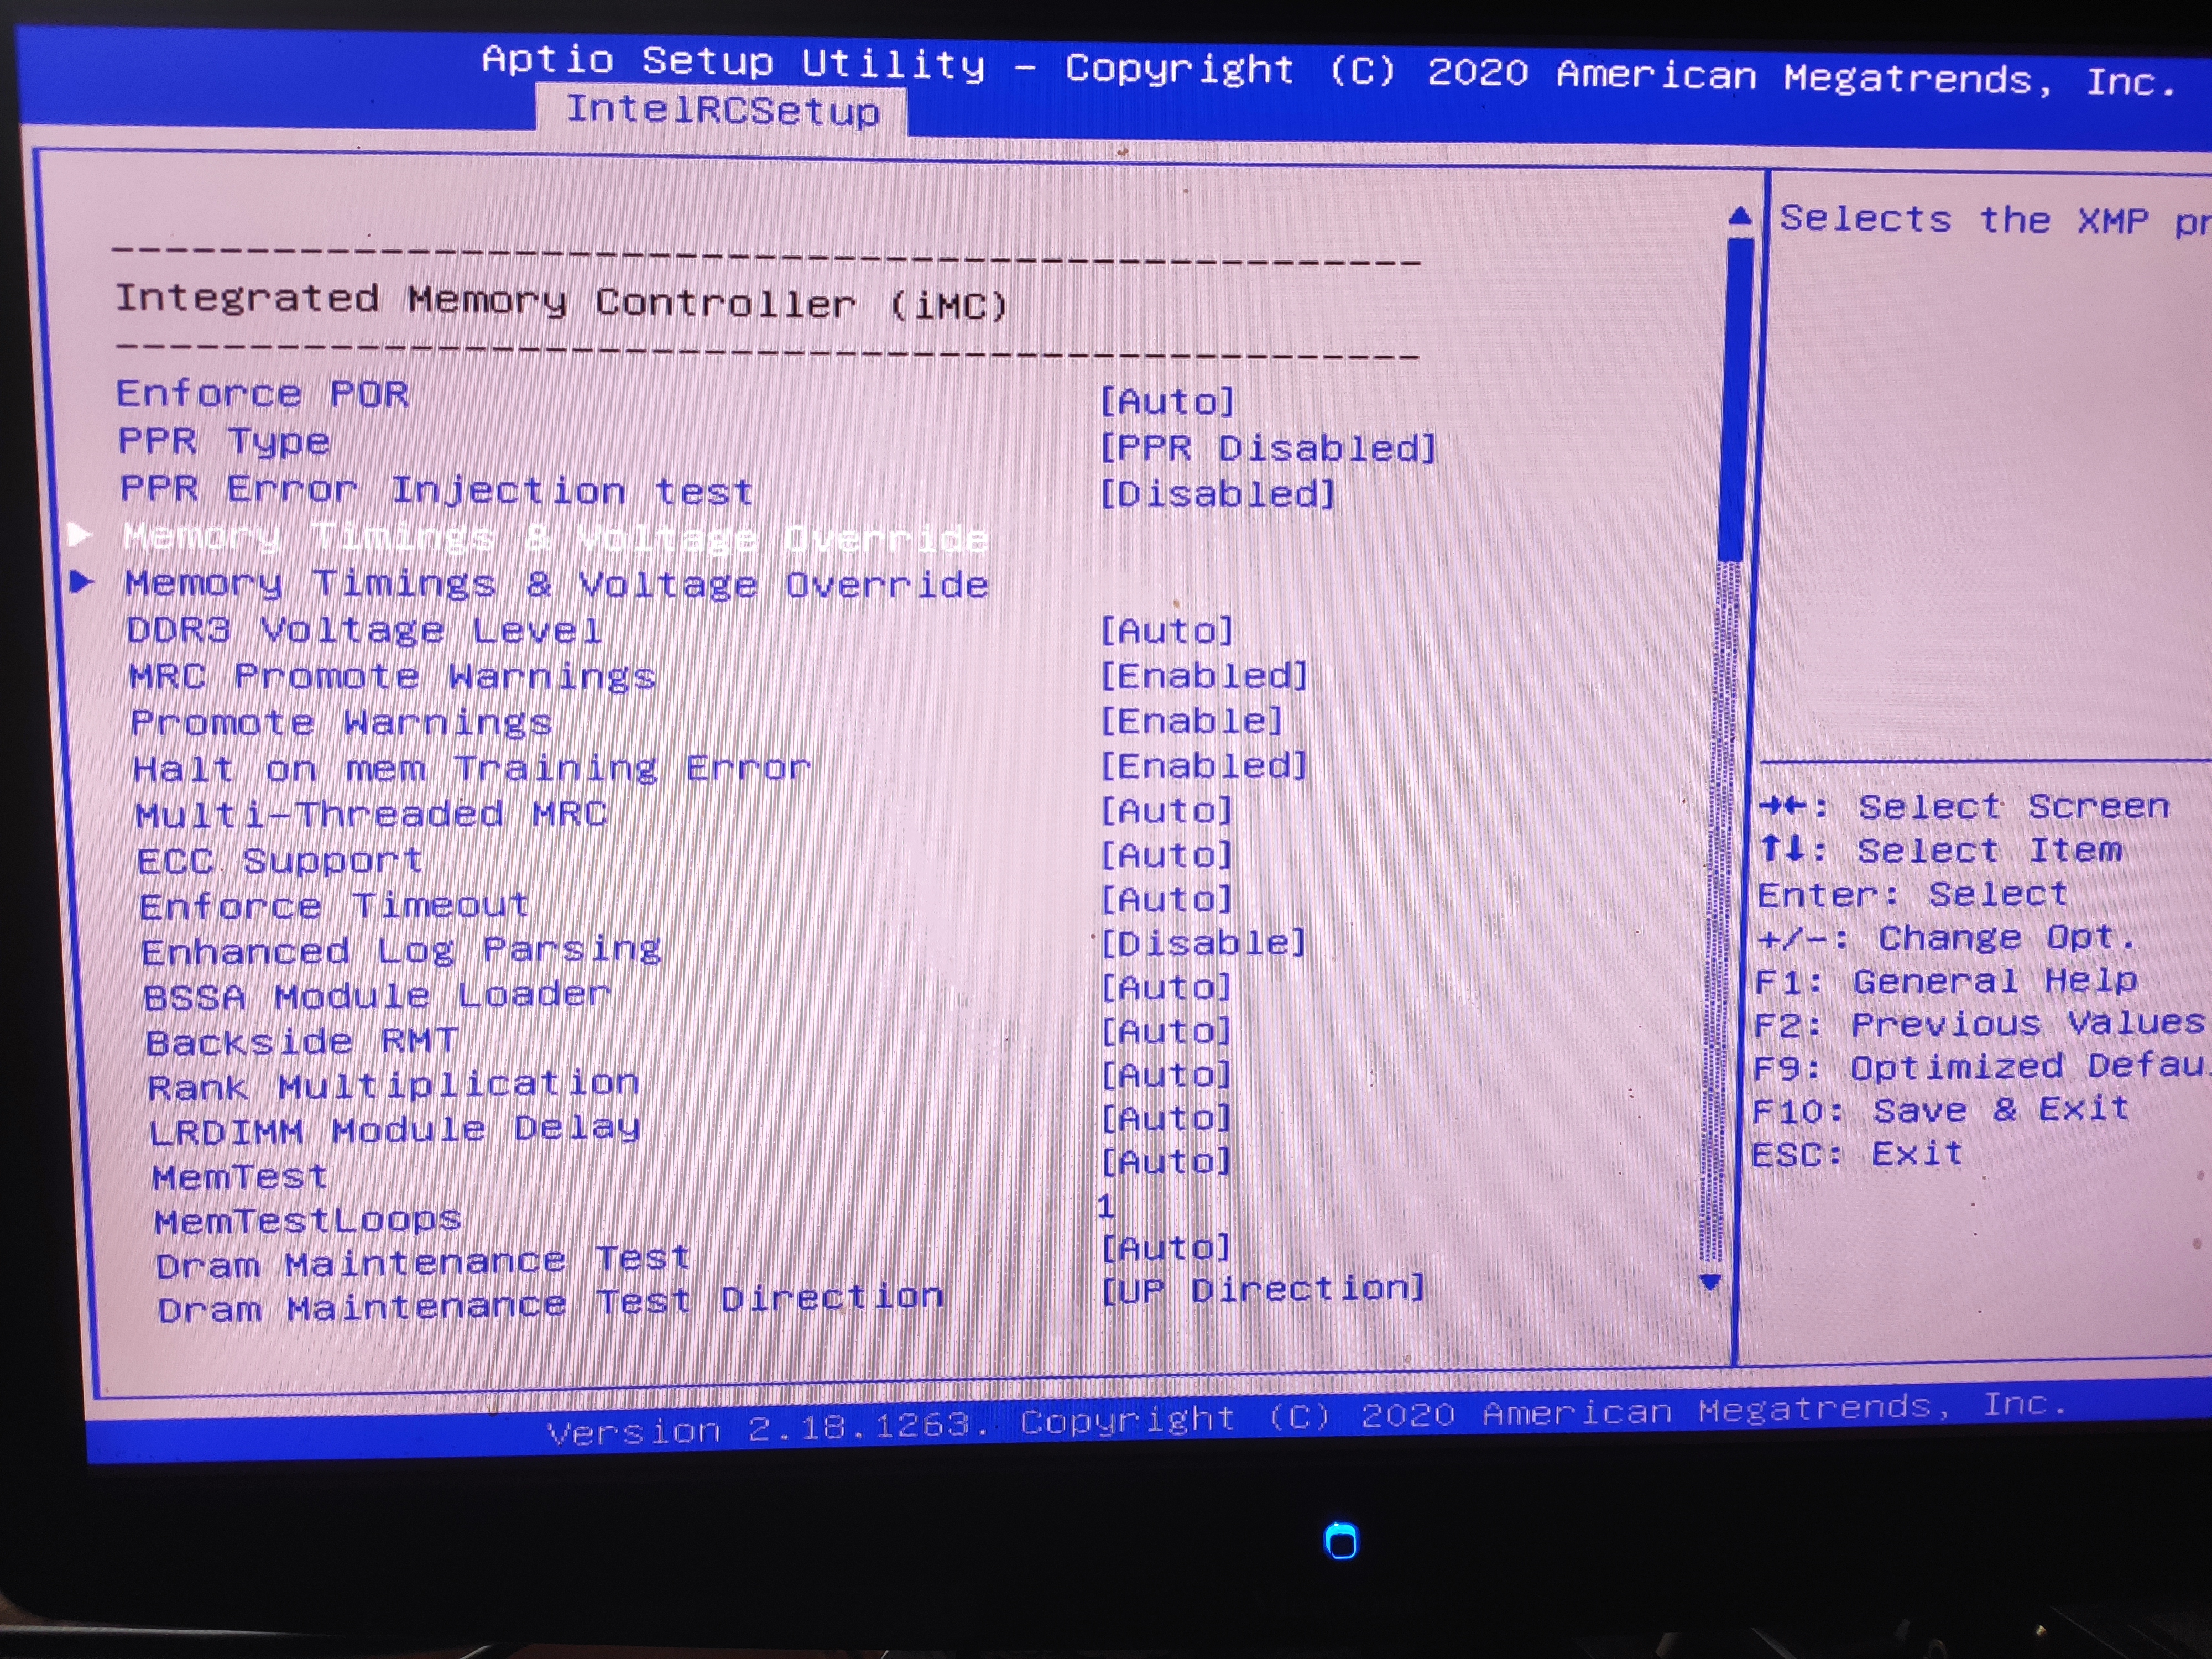Toggle Enhanced Log Parsing Disable value
This screenshot has width=2212, height=1659.
(1204, 943)
